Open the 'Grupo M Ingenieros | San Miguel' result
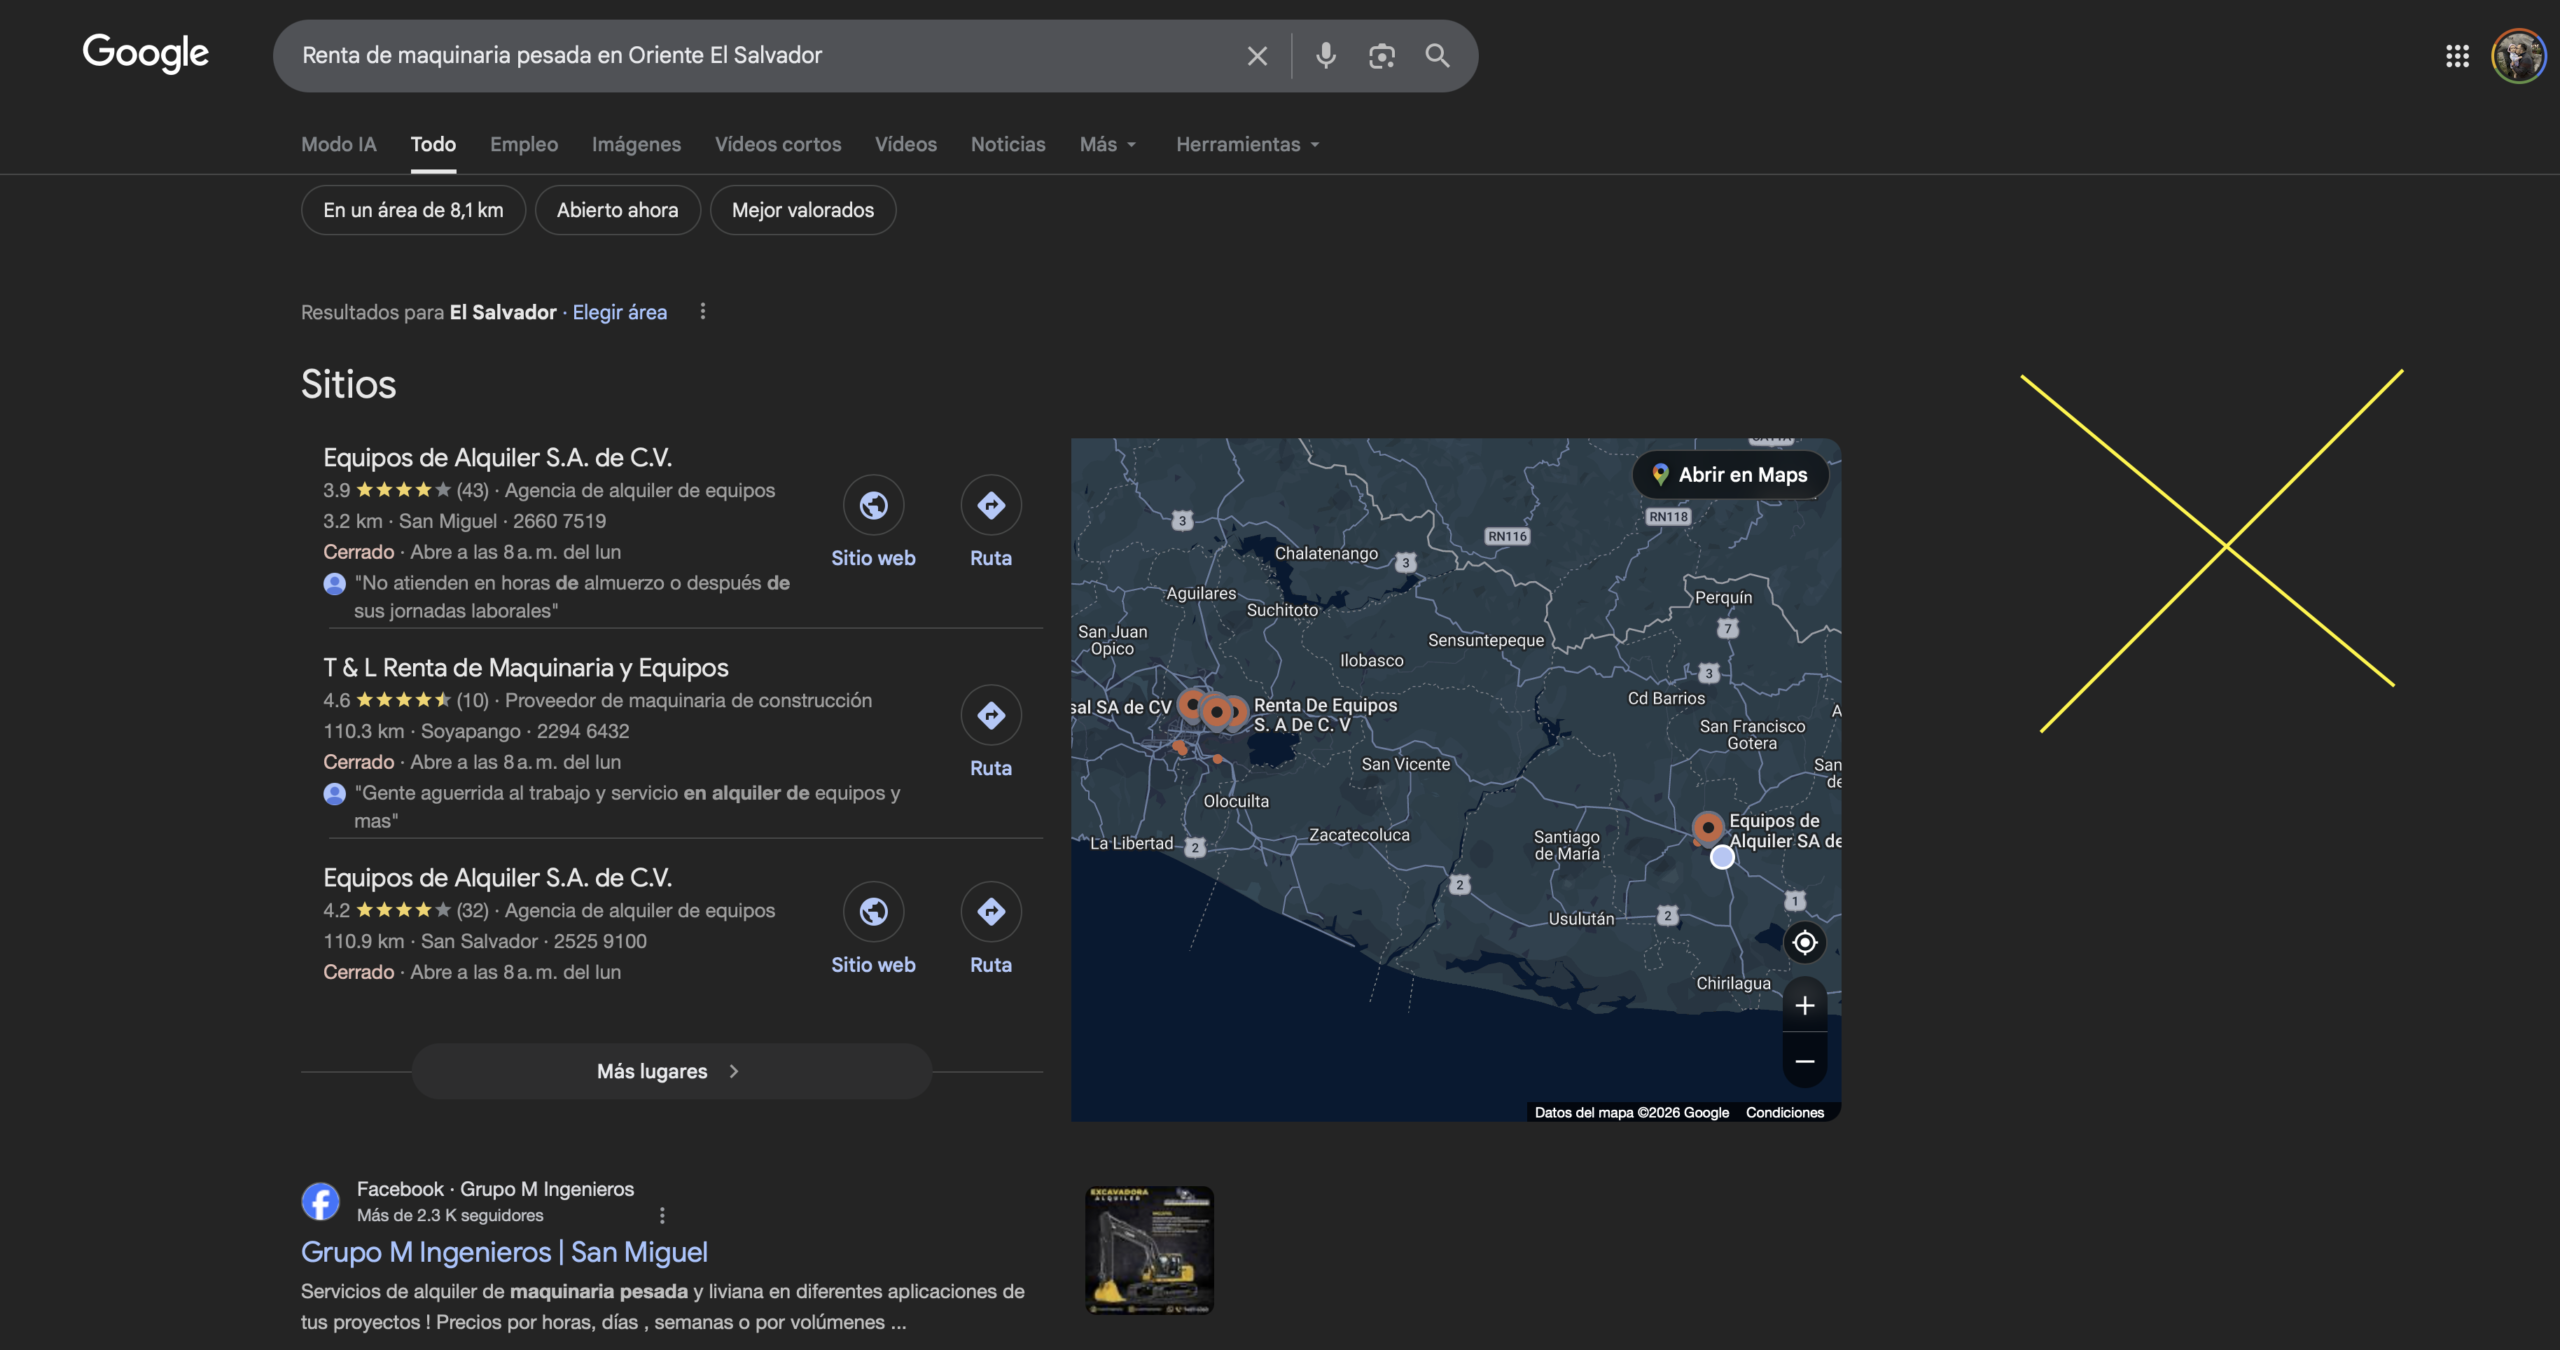Screen dimensions: 2560x1350 click(504, 1252)
